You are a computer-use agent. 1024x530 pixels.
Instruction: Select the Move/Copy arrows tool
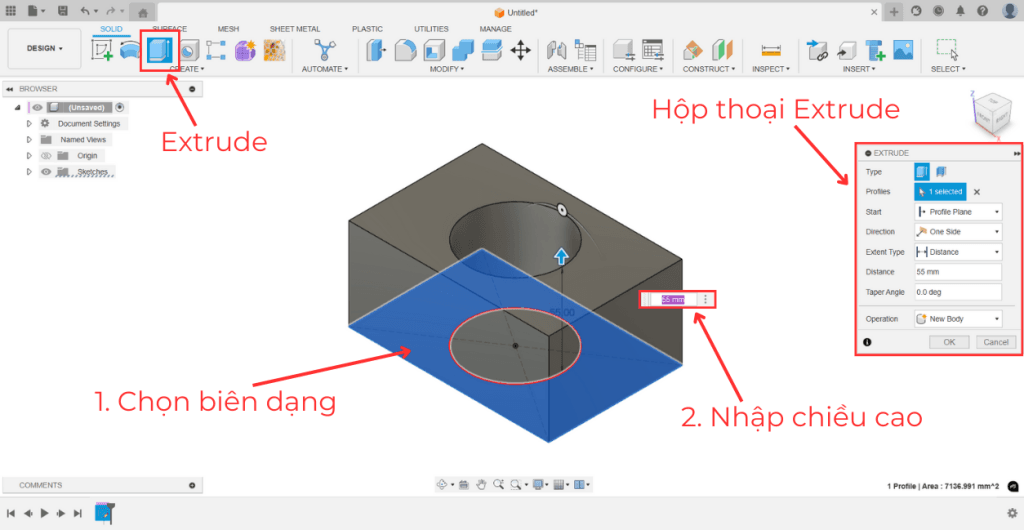point(520,49)
